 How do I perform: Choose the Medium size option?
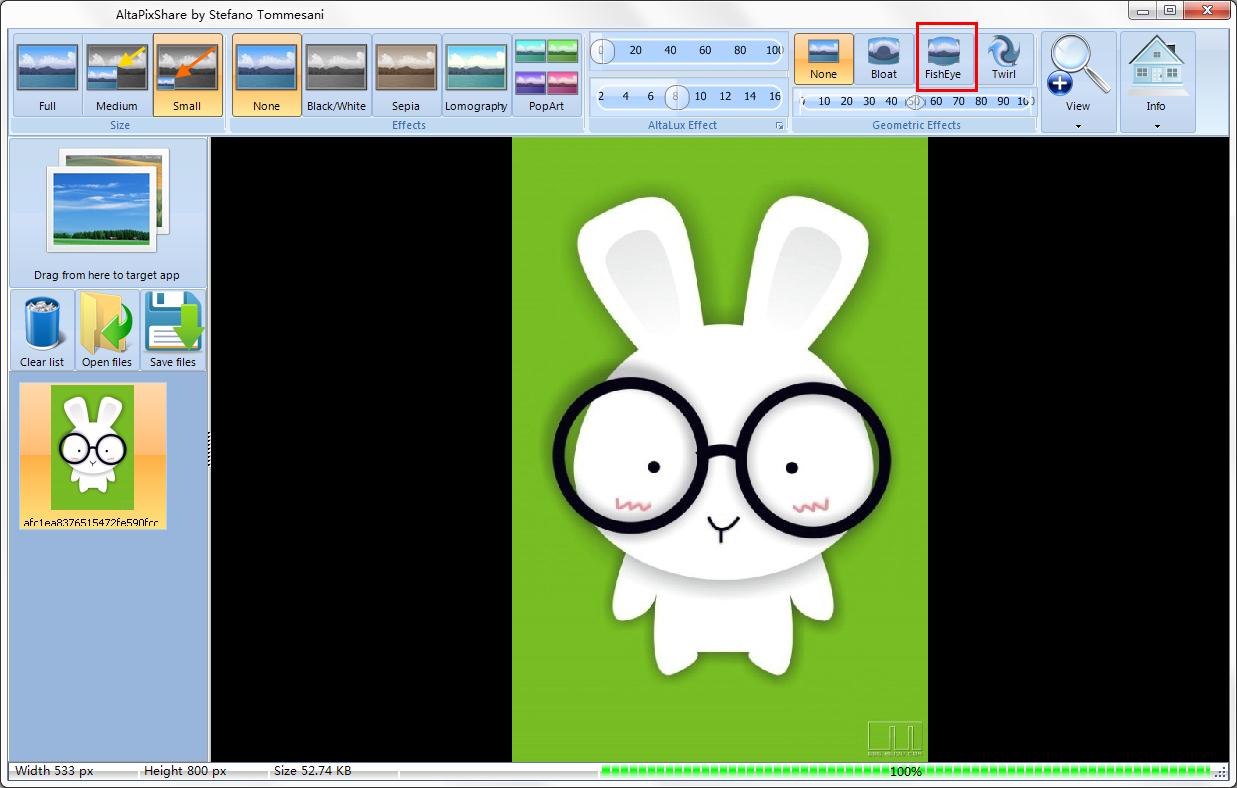117,75
